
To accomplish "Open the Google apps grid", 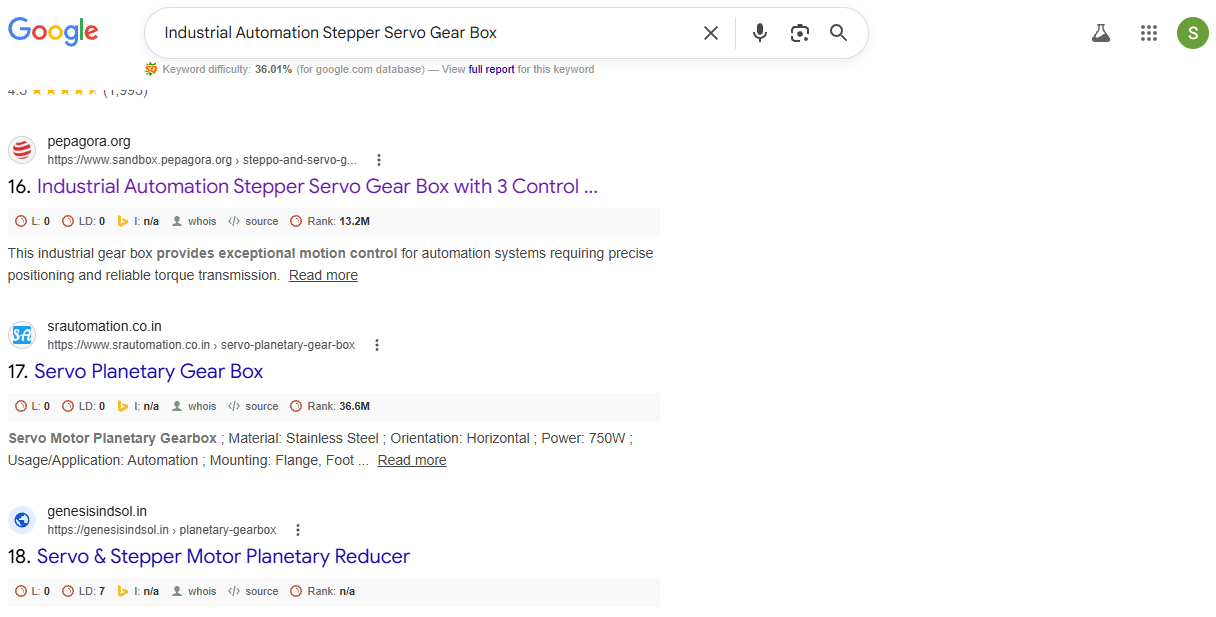I will tap(1148, 33).
